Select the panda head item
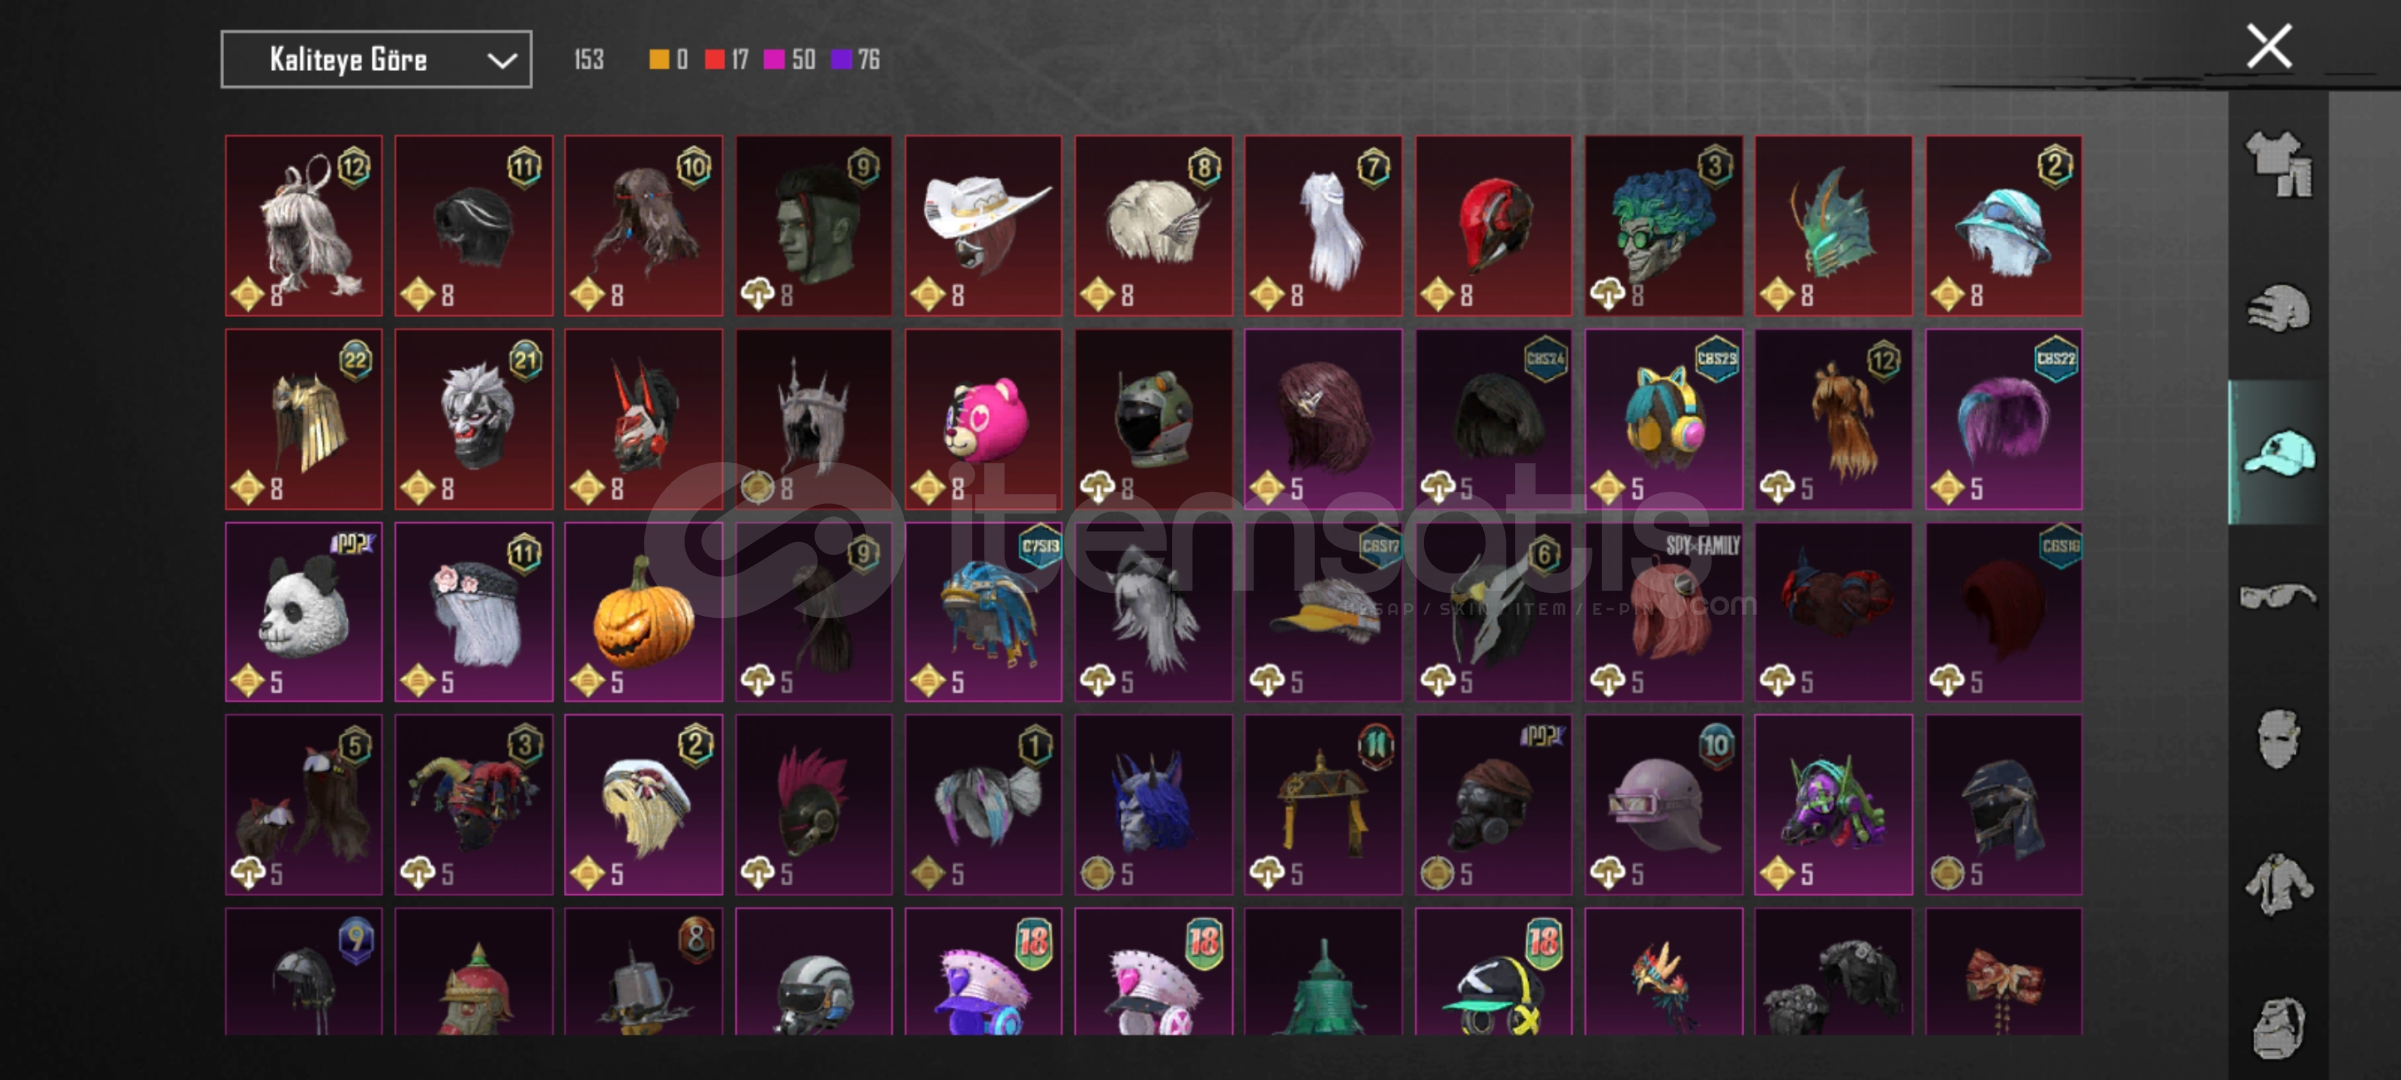Viewport: 2401px width, 1080px height. point(303,612)
